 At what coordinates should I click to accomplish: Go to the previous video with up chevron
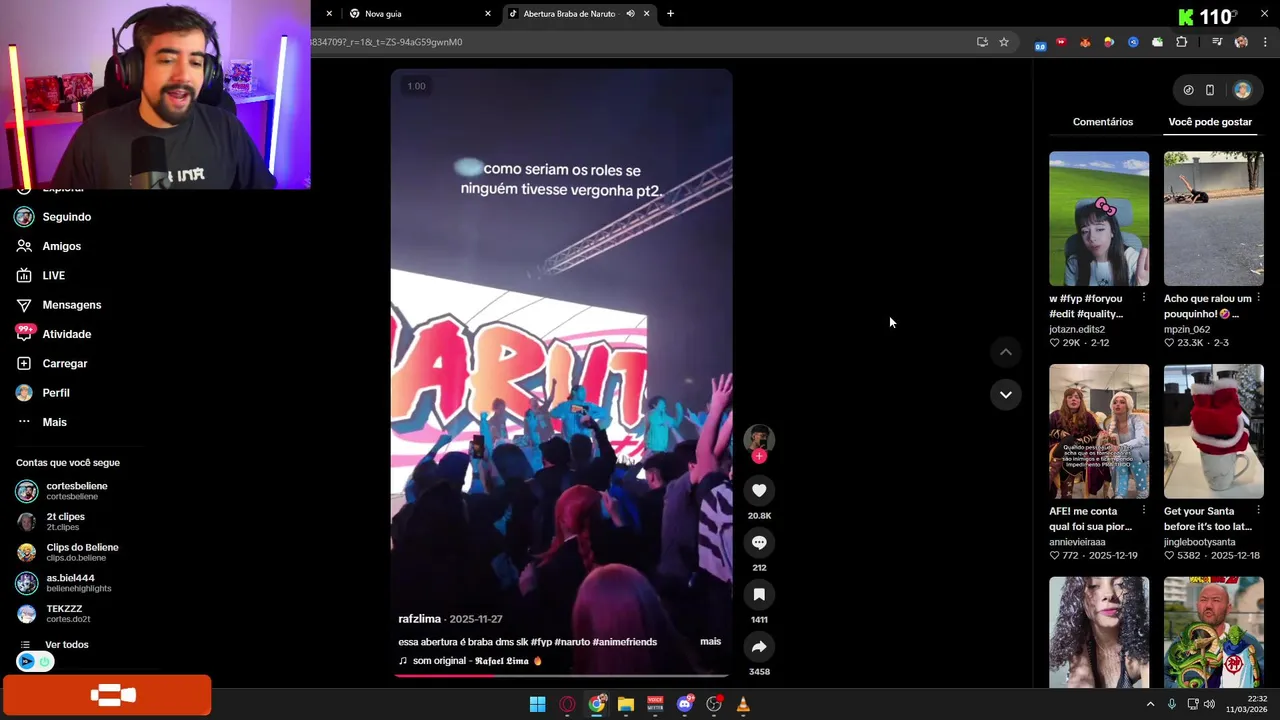pos(1006,352)
